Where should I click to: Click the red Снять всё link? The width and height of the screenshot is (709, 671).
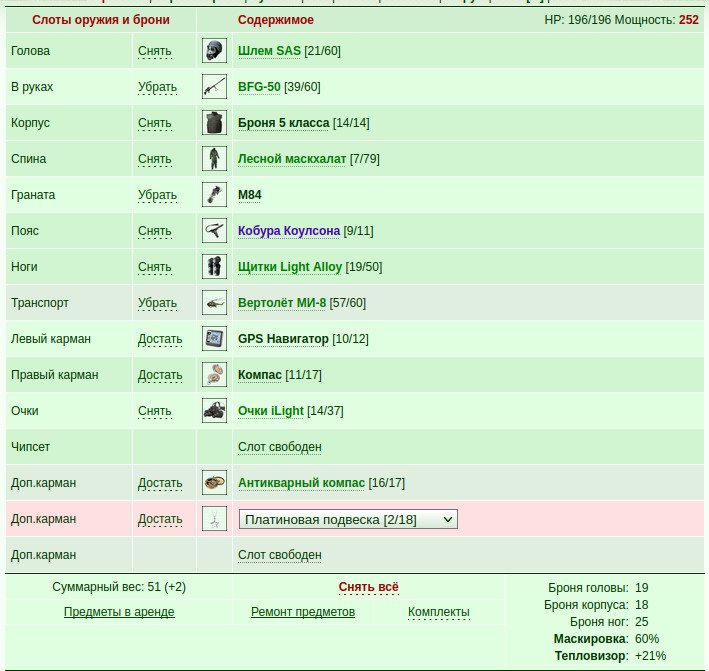(369, 587)
